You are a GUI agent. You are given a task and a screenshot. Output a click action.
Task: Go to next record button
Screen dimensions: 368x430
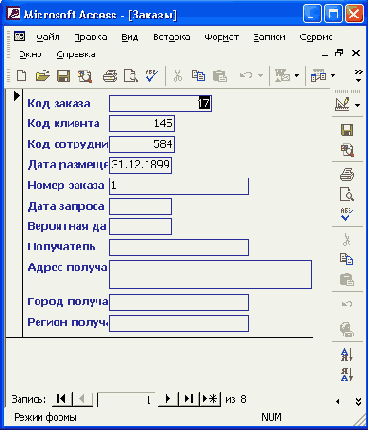tap(168, 399)
